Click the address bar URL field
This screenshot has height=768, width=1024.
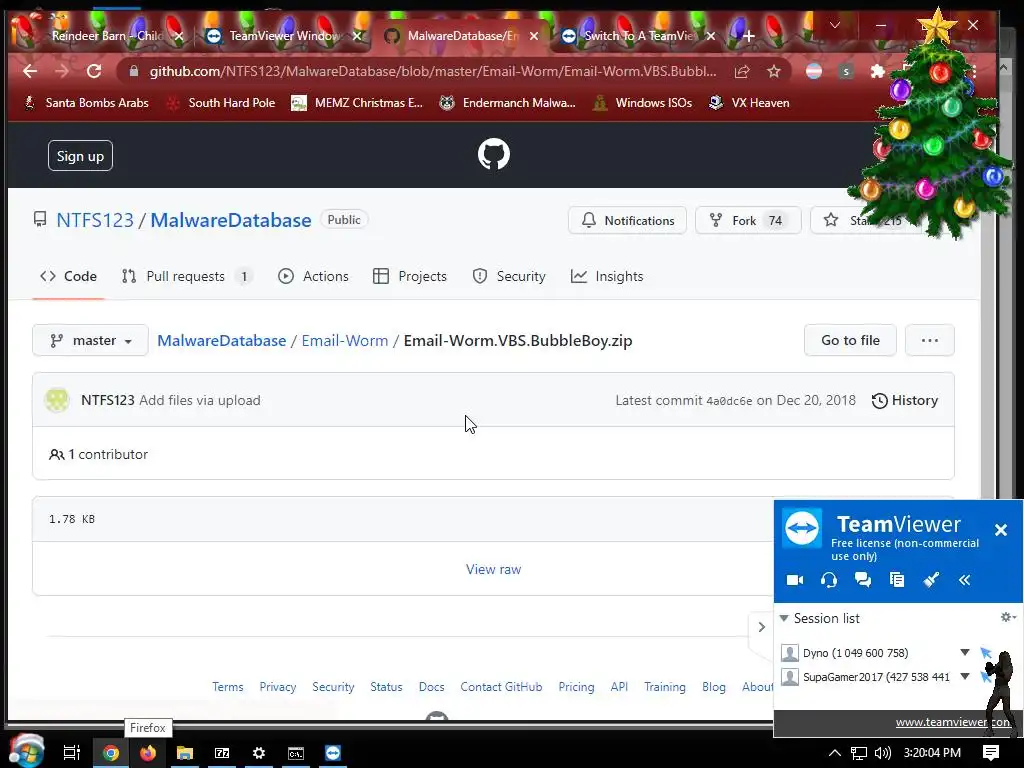tap(432, 71)
